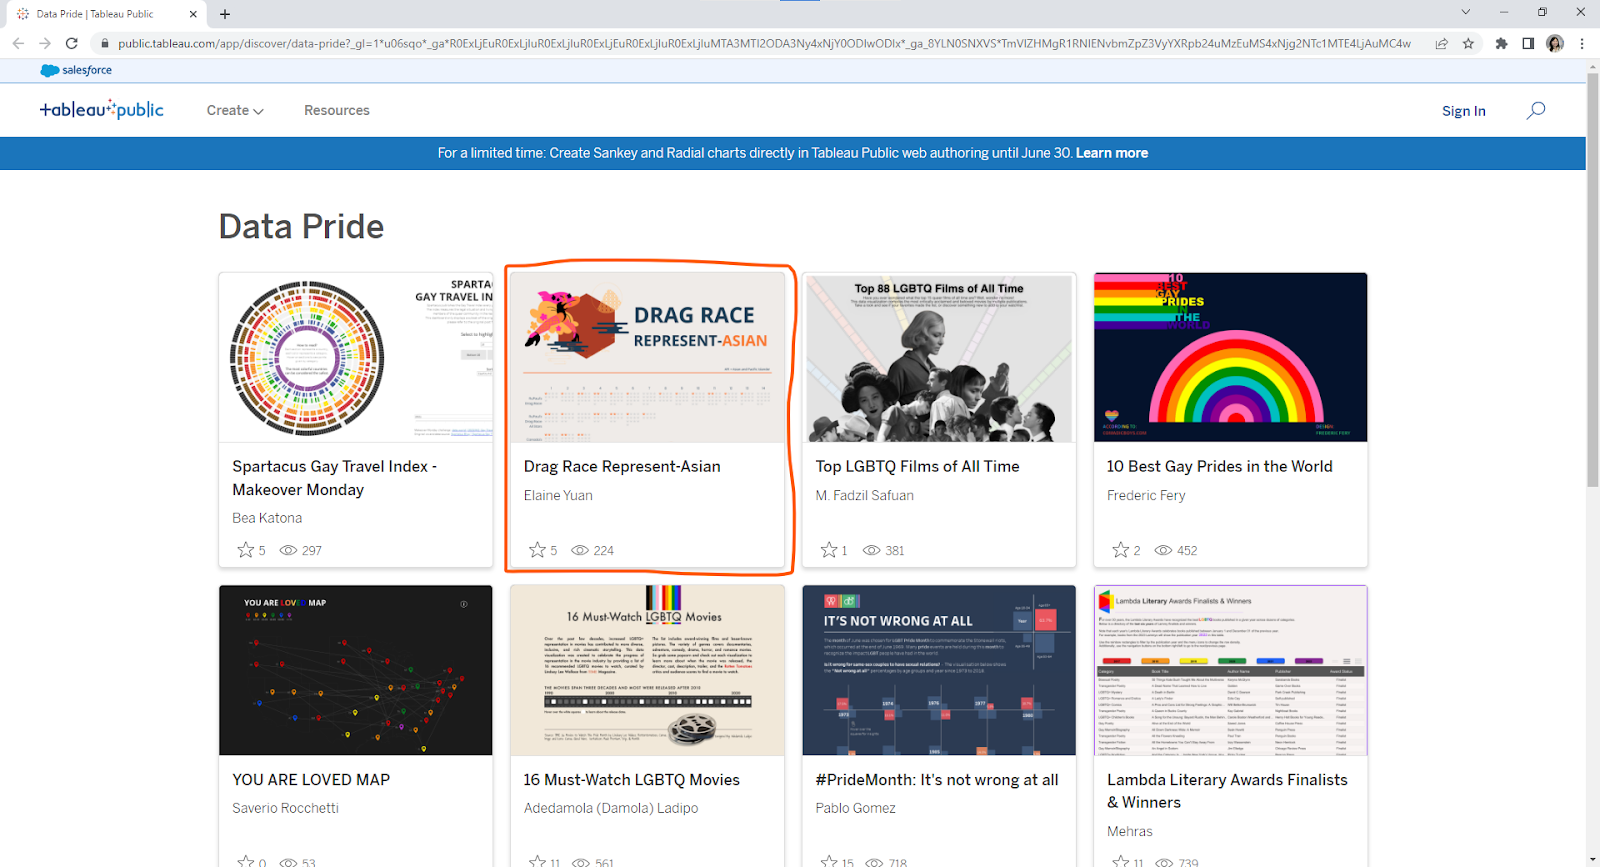View author Bea Katona's profile
Screen dimensions: 1600x867
coord(267,518)
